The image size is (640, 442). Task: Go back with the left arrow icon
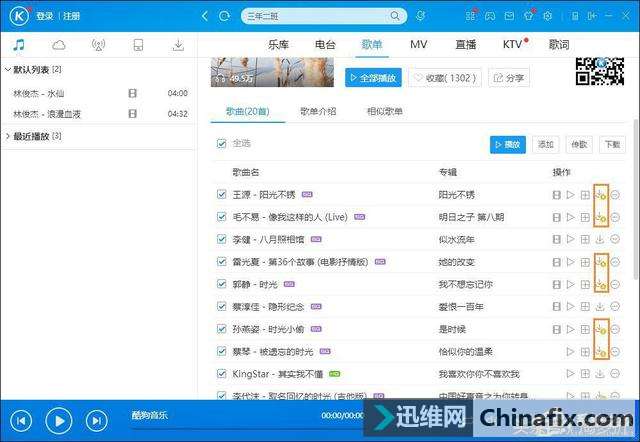click(205, 16)
